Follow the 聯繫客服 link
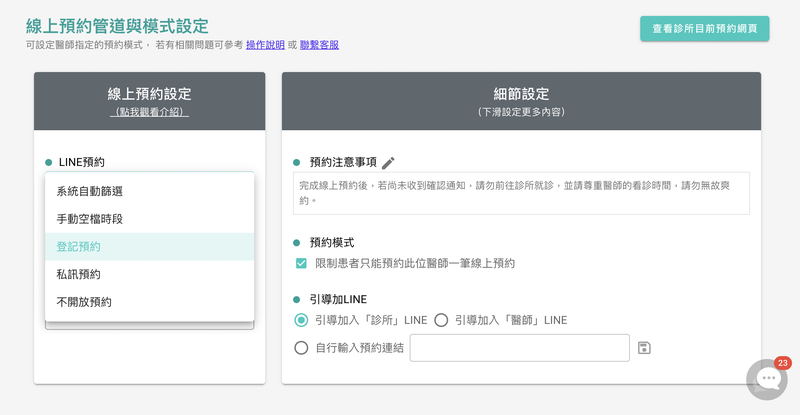 319,45
